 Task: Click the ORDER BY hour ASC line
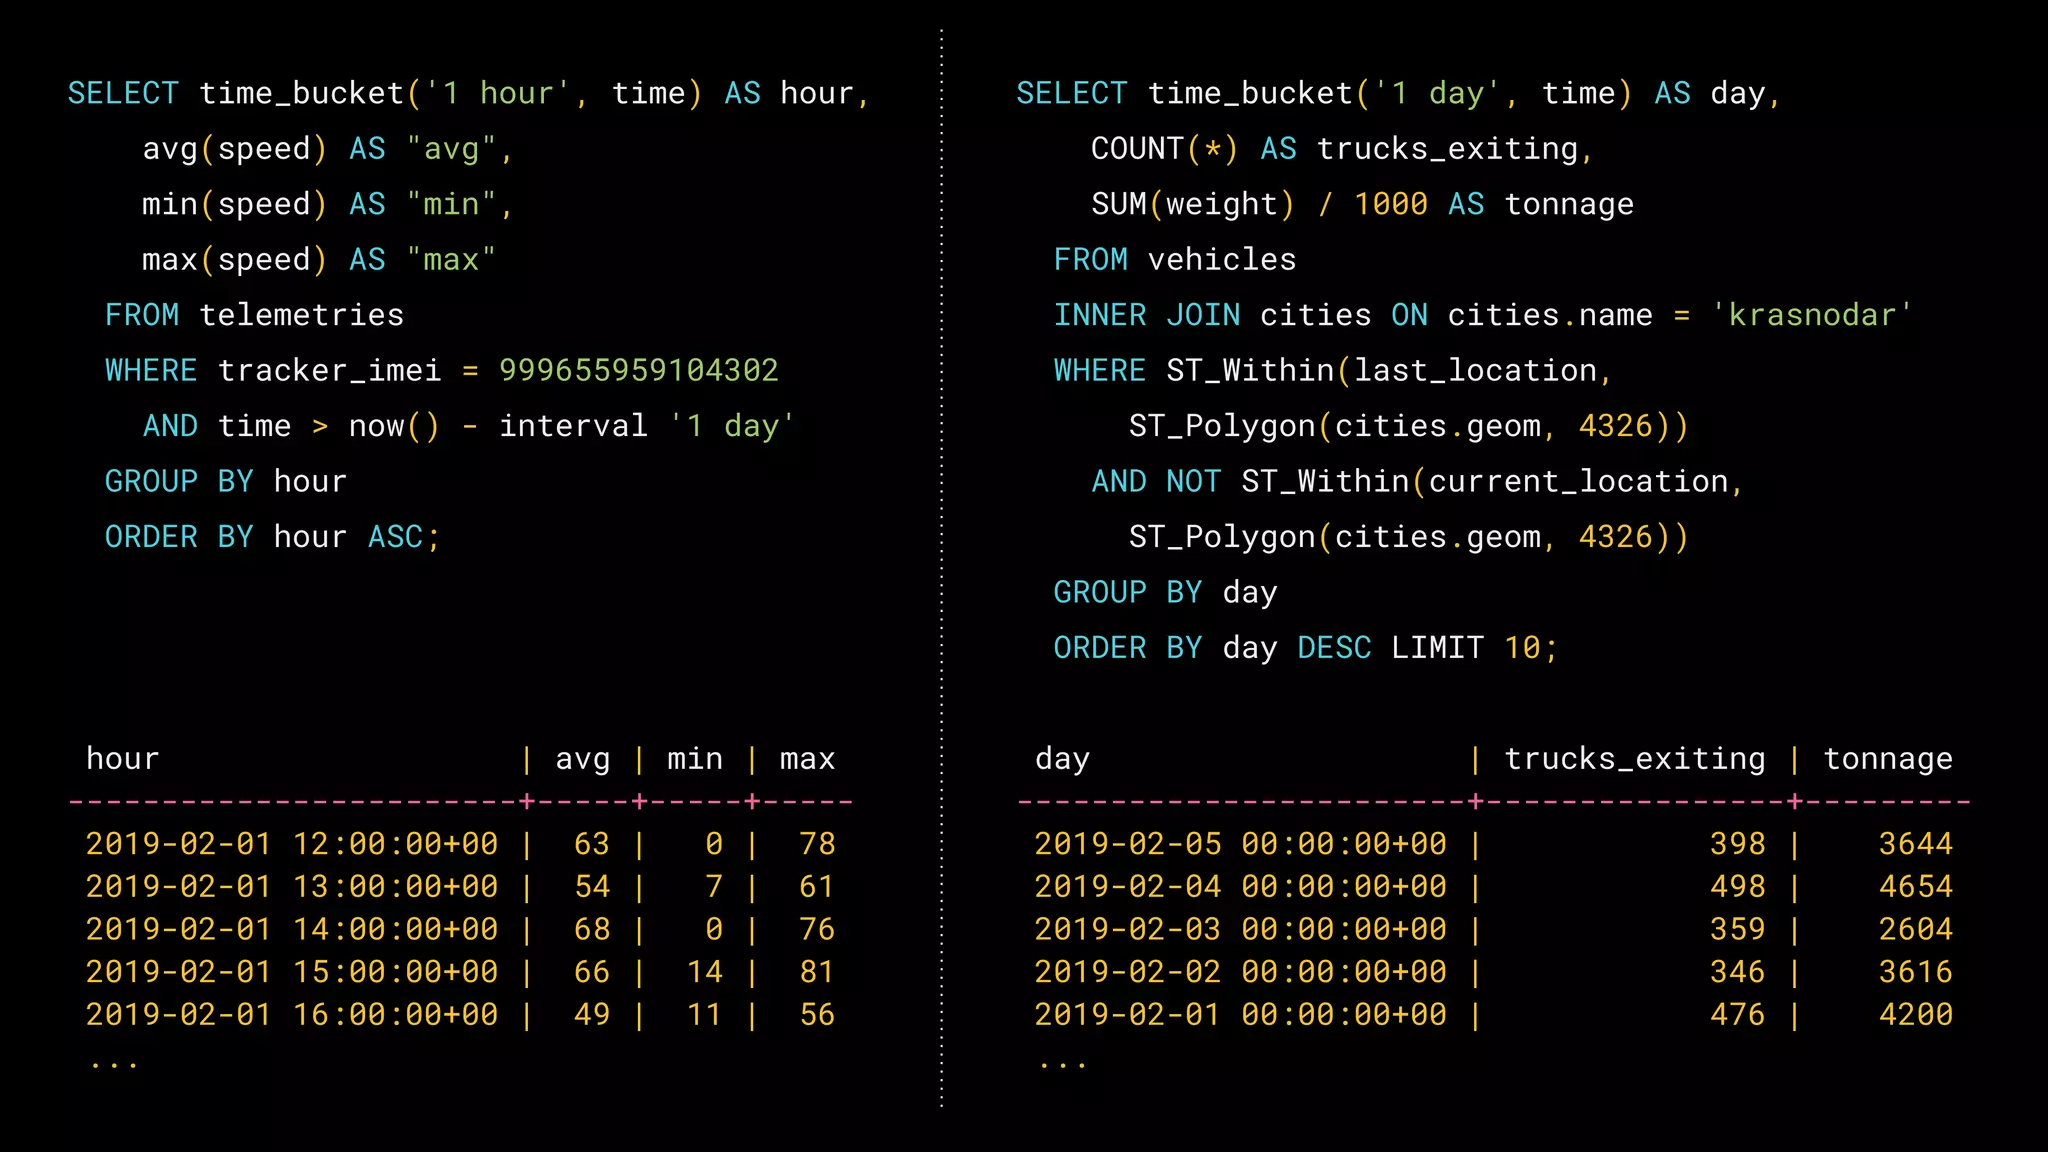pyautogui.click(x=272, y=537)
